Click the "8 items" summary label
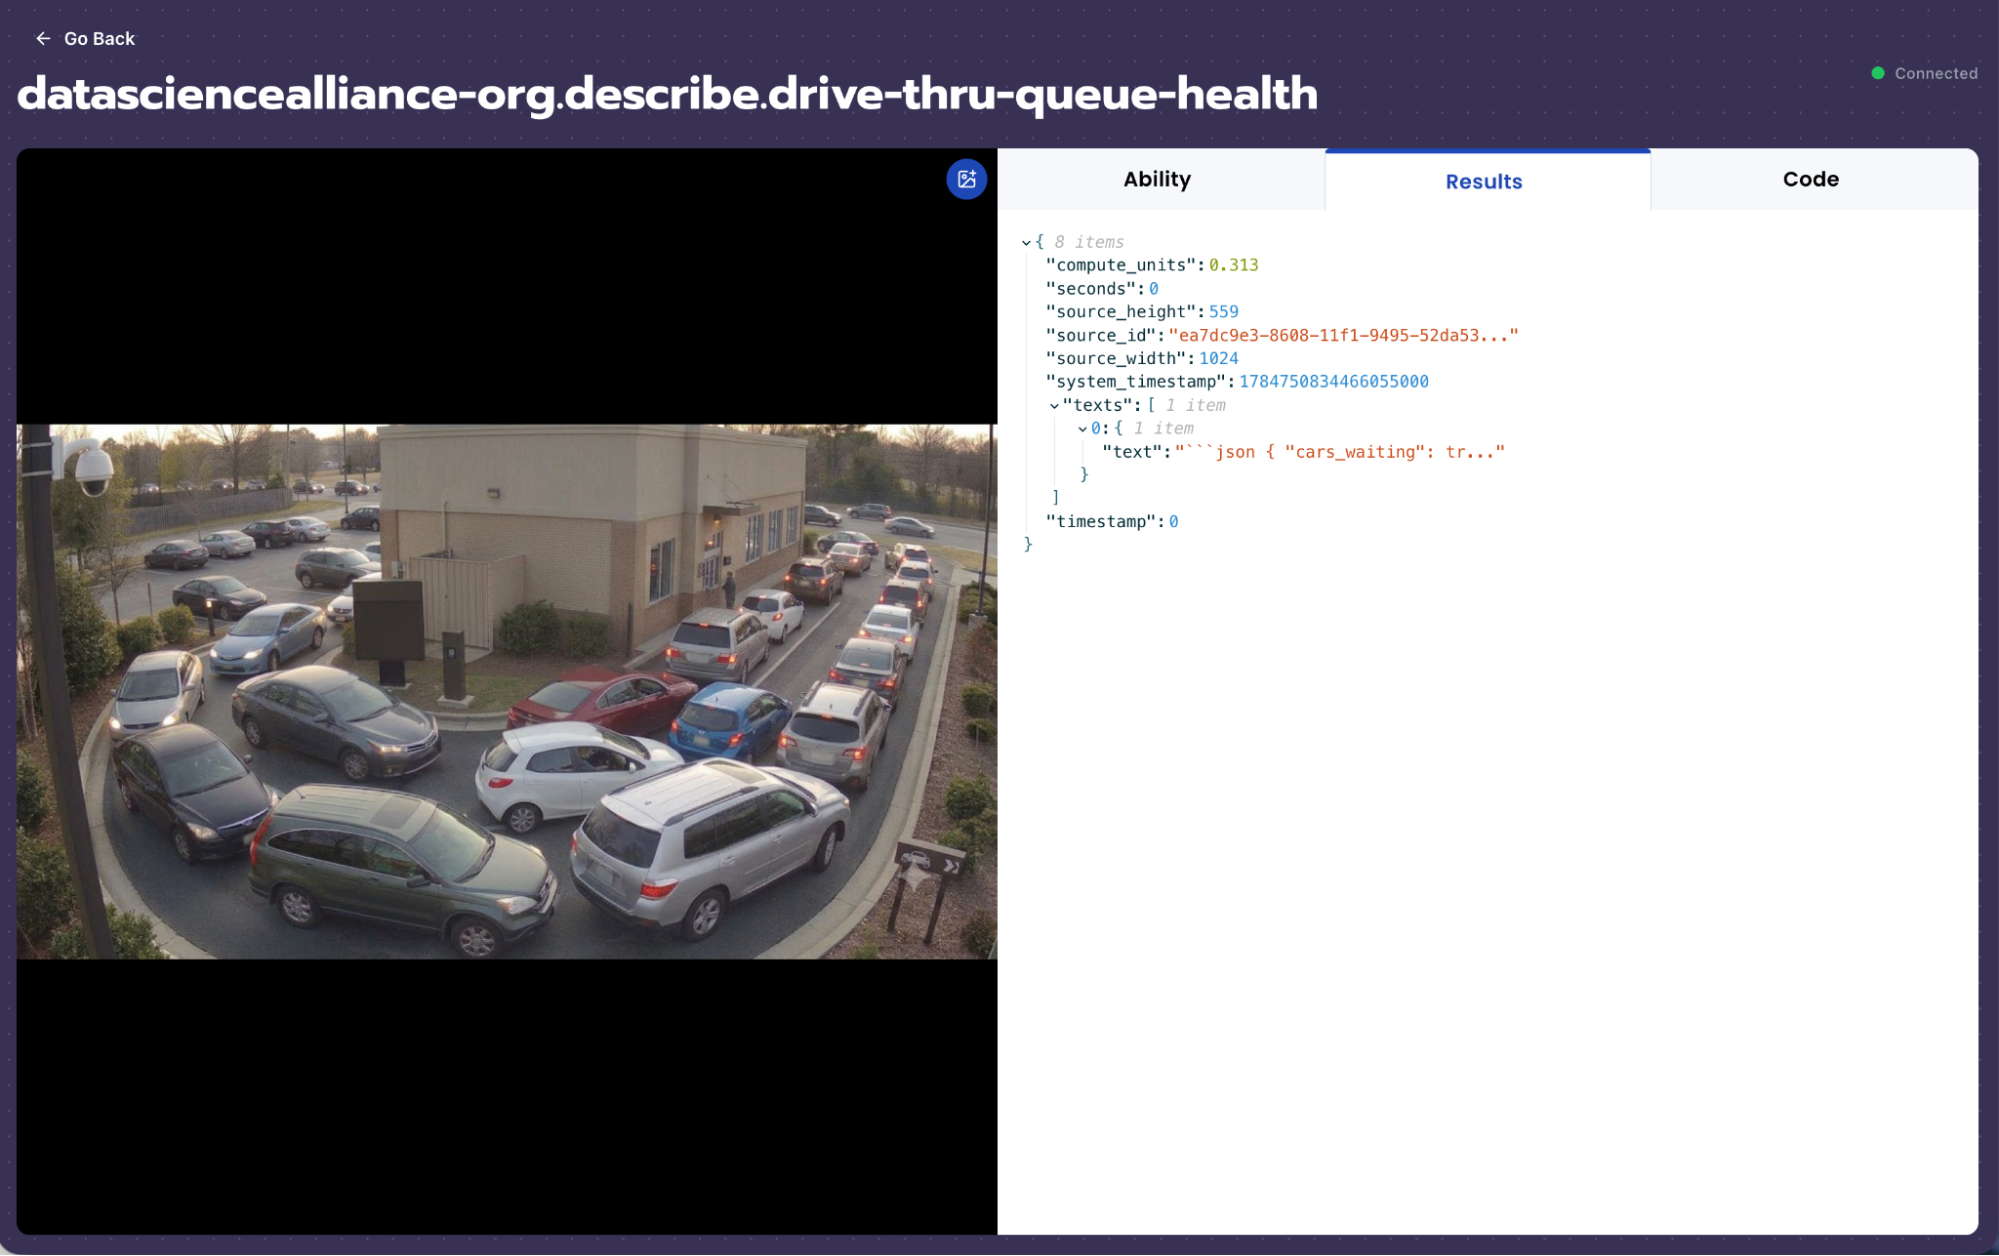 pos(1089,243)
